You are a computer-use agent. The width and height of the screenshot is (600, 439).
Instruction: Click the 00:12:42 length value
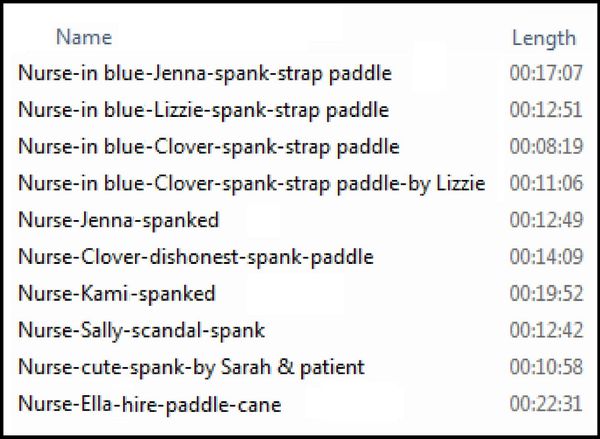point(546,330)
